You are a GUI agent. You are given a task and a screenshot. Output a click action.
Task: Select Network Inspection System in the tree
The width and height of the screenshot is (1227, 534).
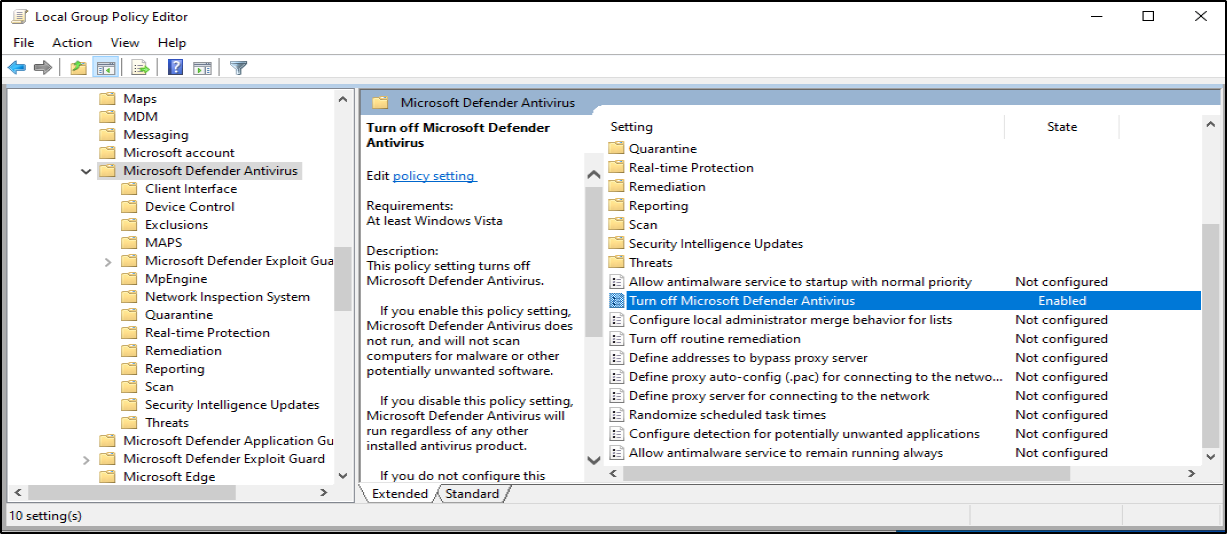228,297
